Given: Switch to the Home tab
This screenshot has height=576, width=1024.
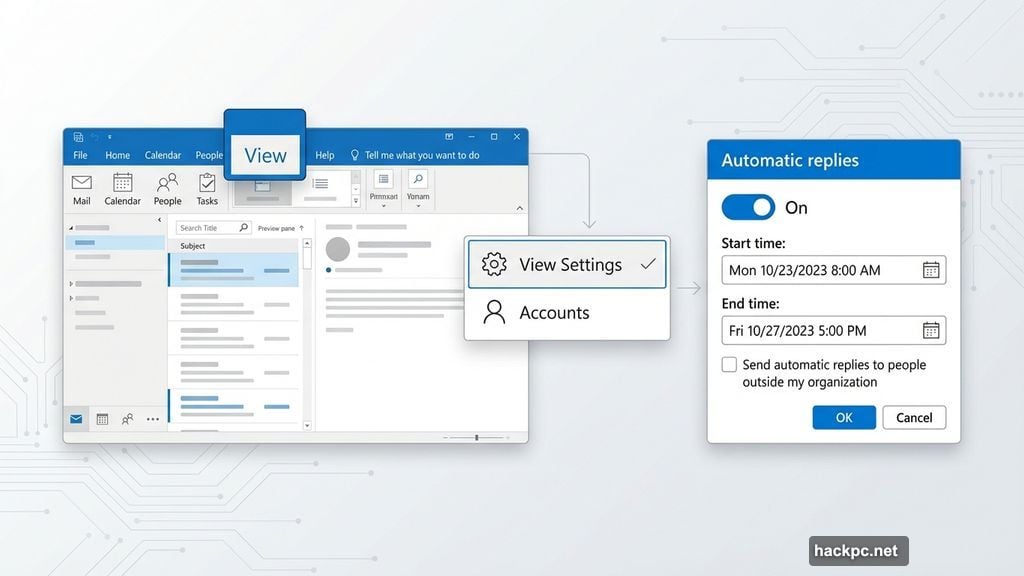Looking at the screenshot, I should 117,155.
